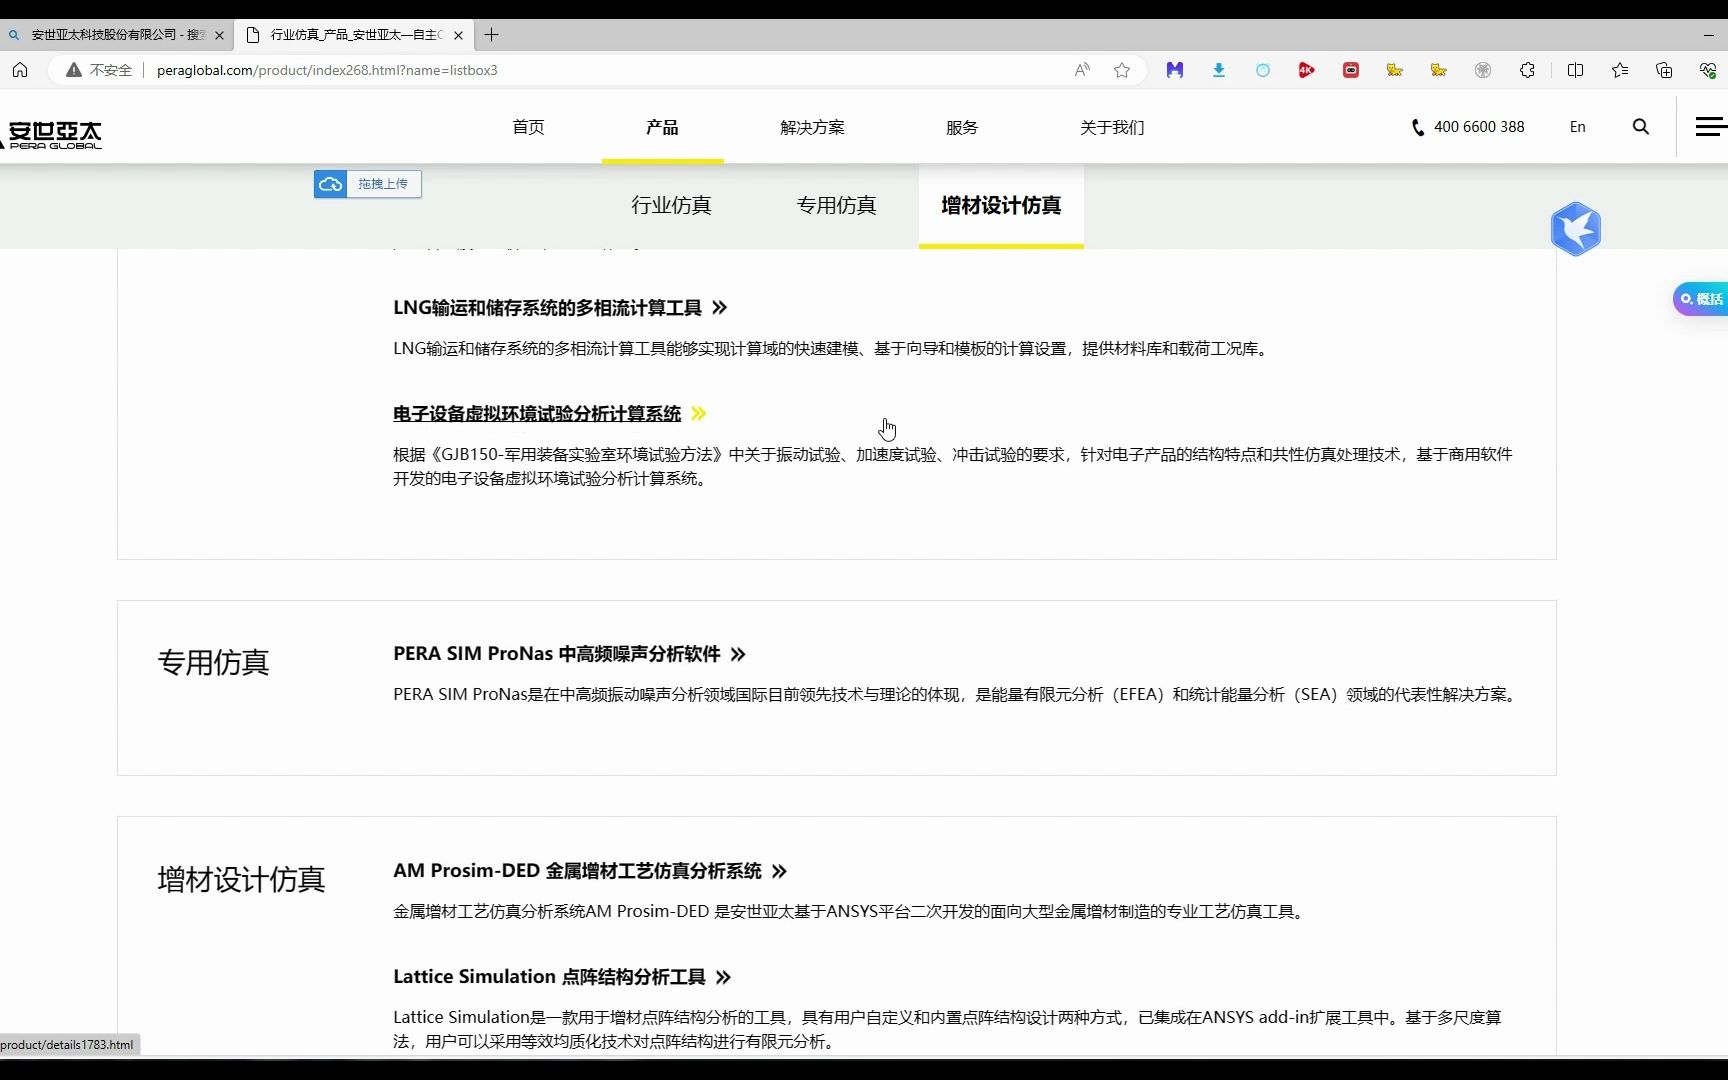
Task: Select the 行业仿真 sub-tab
Action: tap(671, 205)
